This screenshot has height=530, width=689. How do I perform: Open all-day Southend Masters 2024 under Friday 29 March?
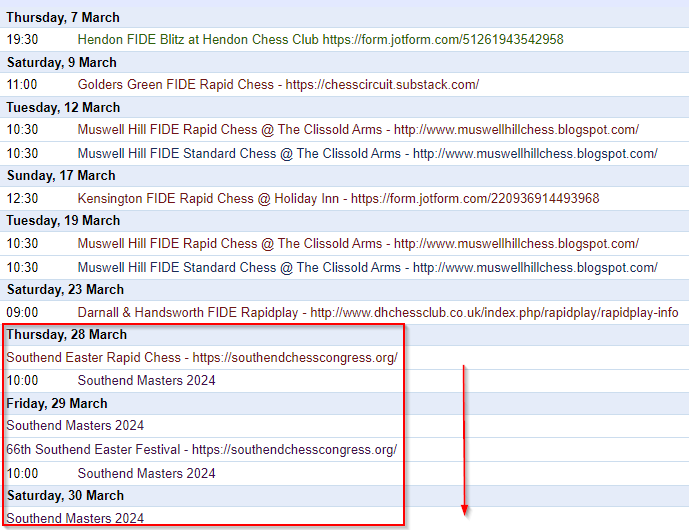point(75,425)
